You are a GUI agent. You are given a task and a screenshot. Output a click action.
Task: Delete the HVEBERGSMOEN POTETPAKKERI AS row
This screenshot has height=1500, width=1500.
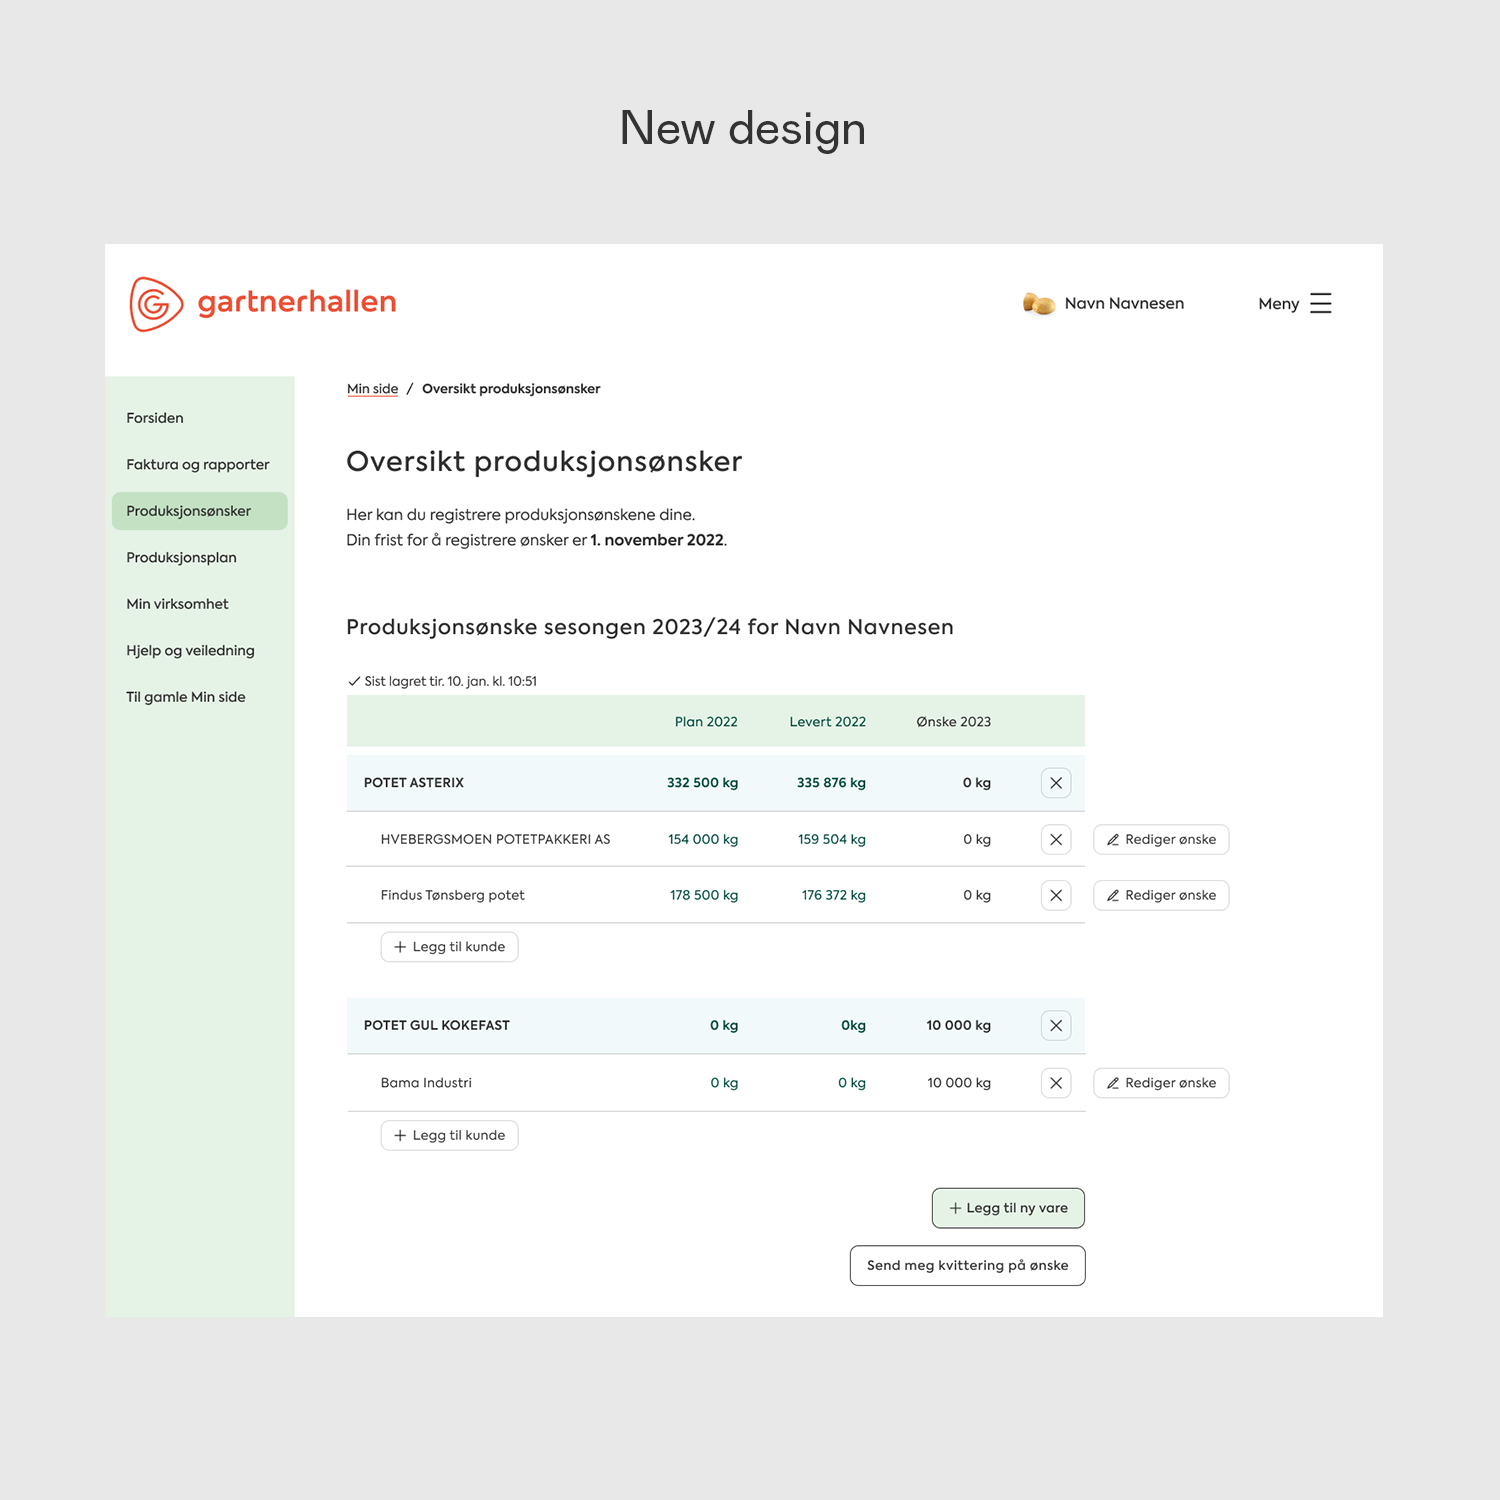click(1056, 840)
